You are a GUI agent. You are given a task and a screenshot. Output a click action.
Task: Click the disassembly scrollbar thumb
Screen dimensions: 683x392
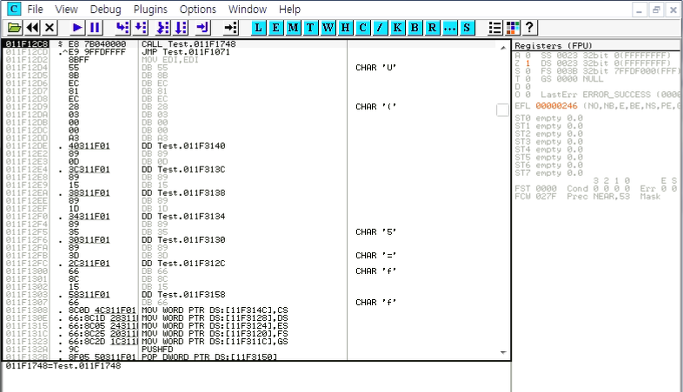(502, 110)
